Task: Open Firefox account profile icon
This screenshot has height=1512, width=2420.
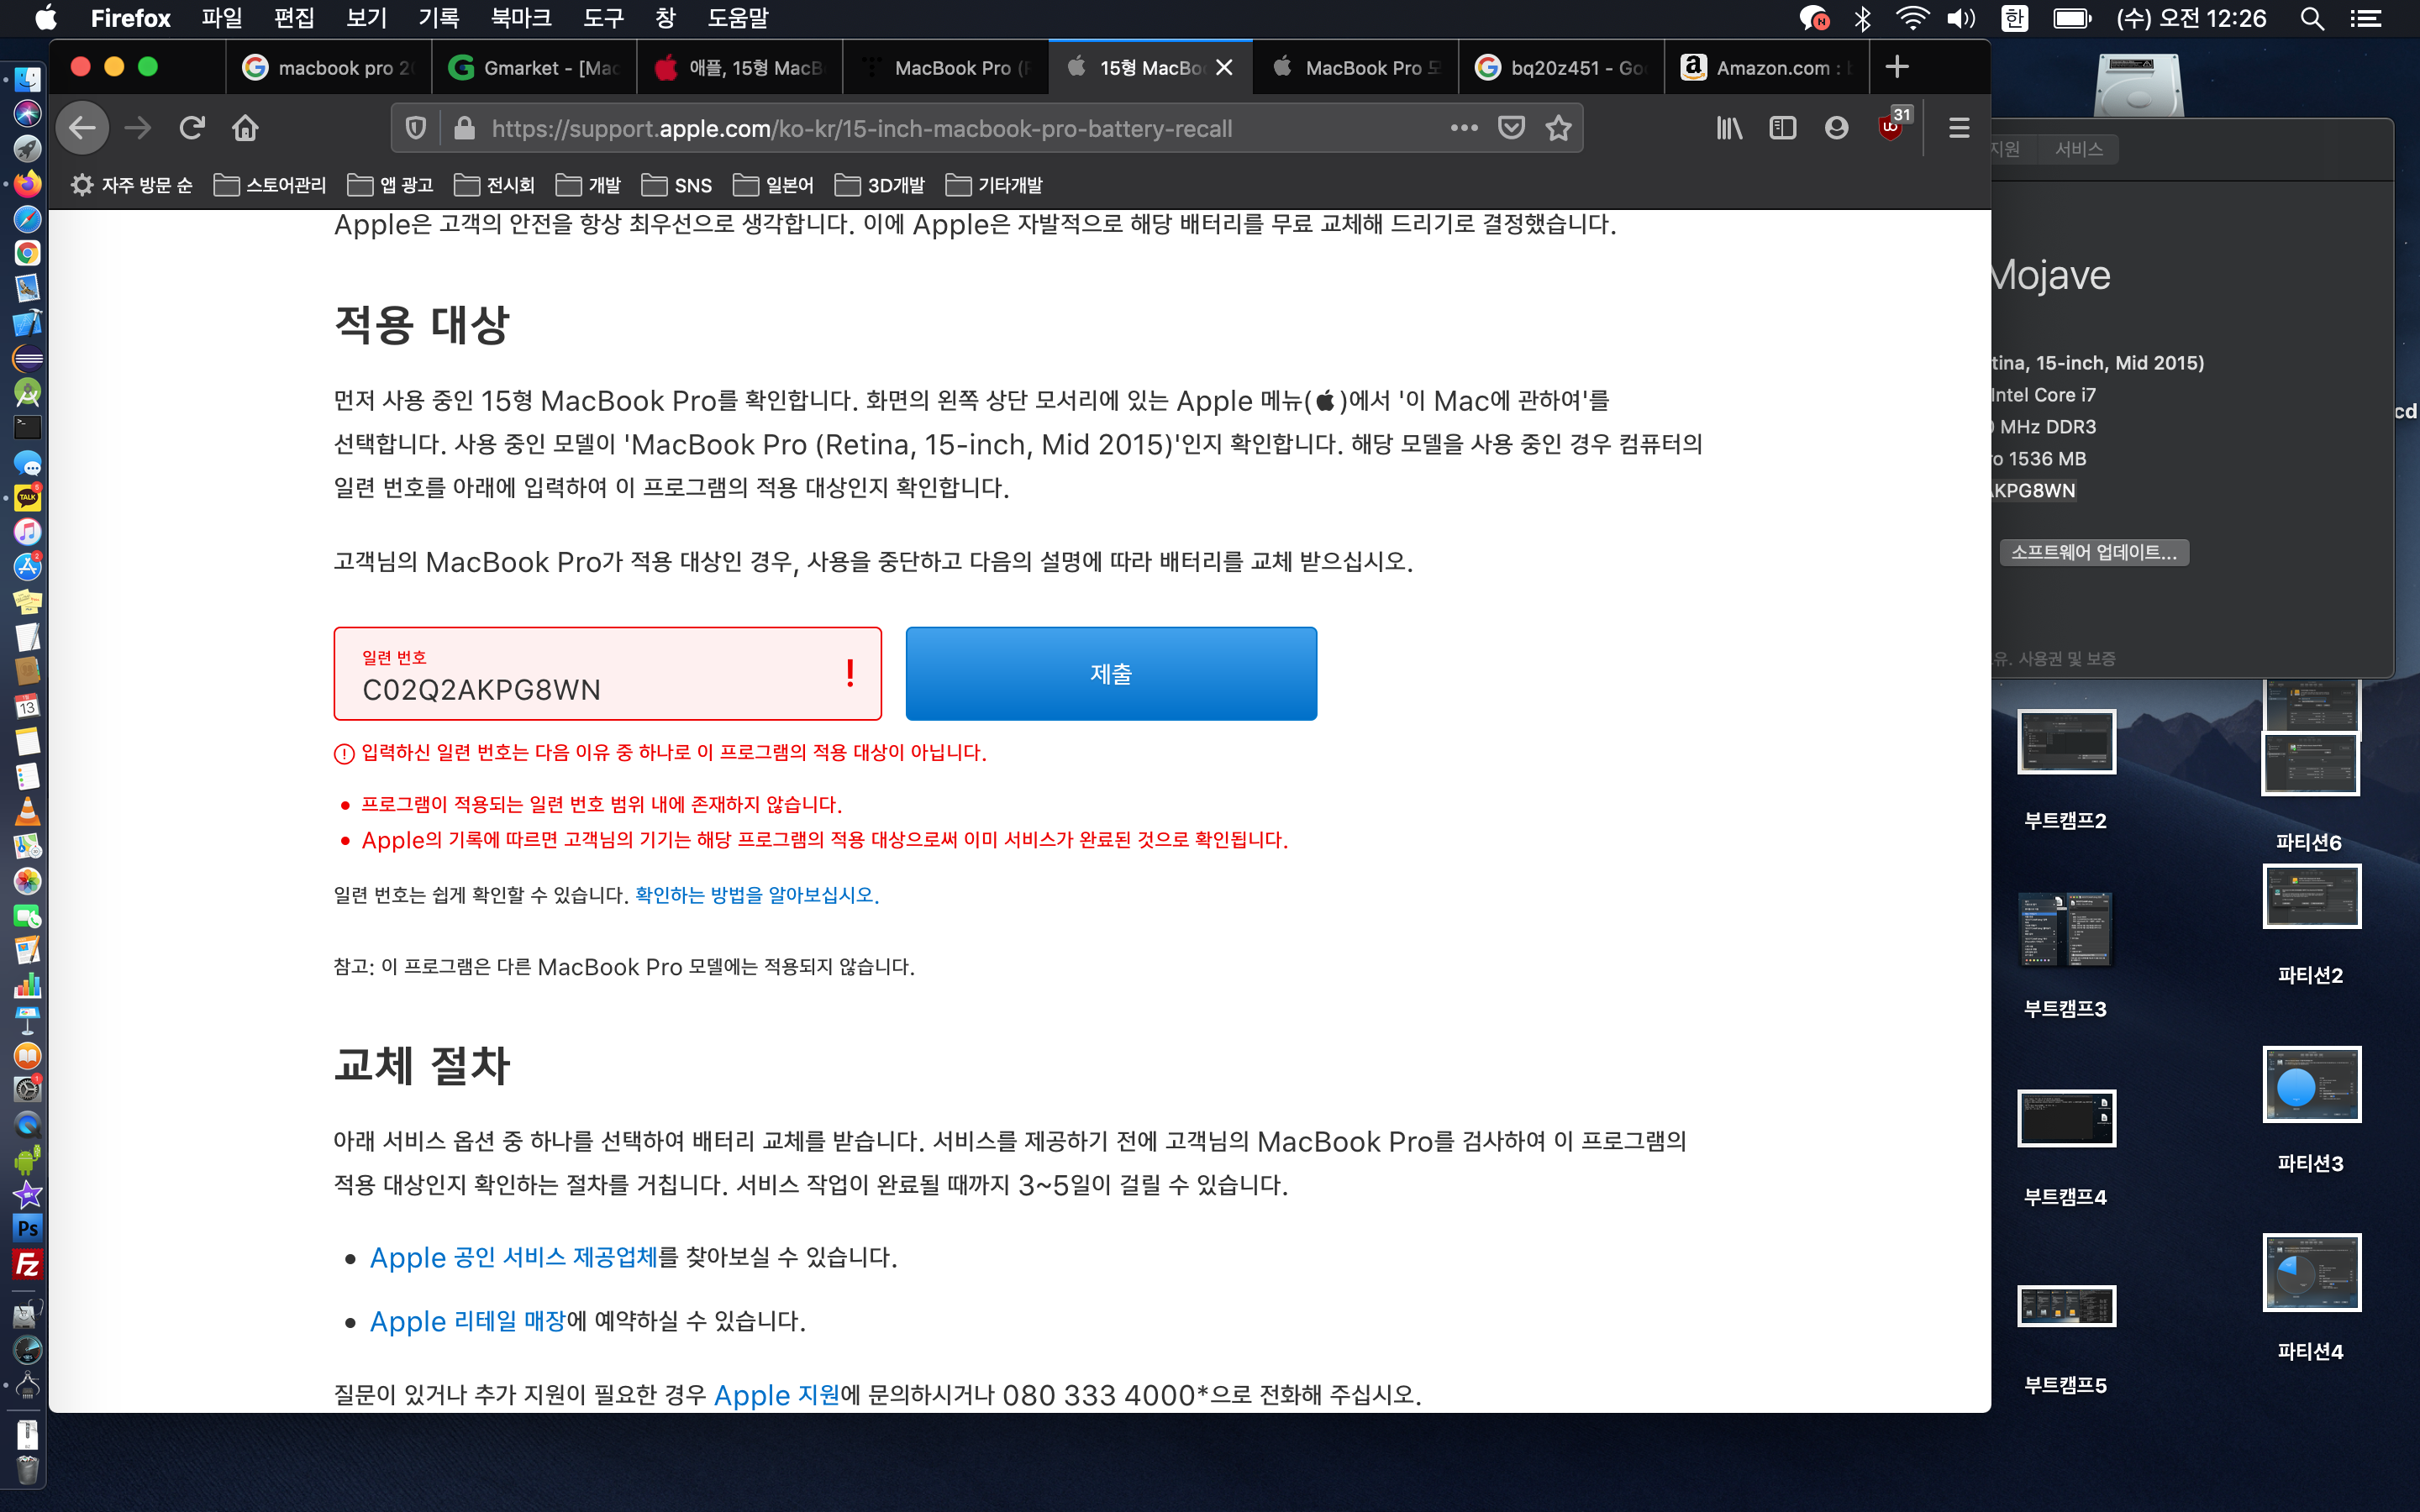Action: pyautogui.click(x=1836, y=128)
